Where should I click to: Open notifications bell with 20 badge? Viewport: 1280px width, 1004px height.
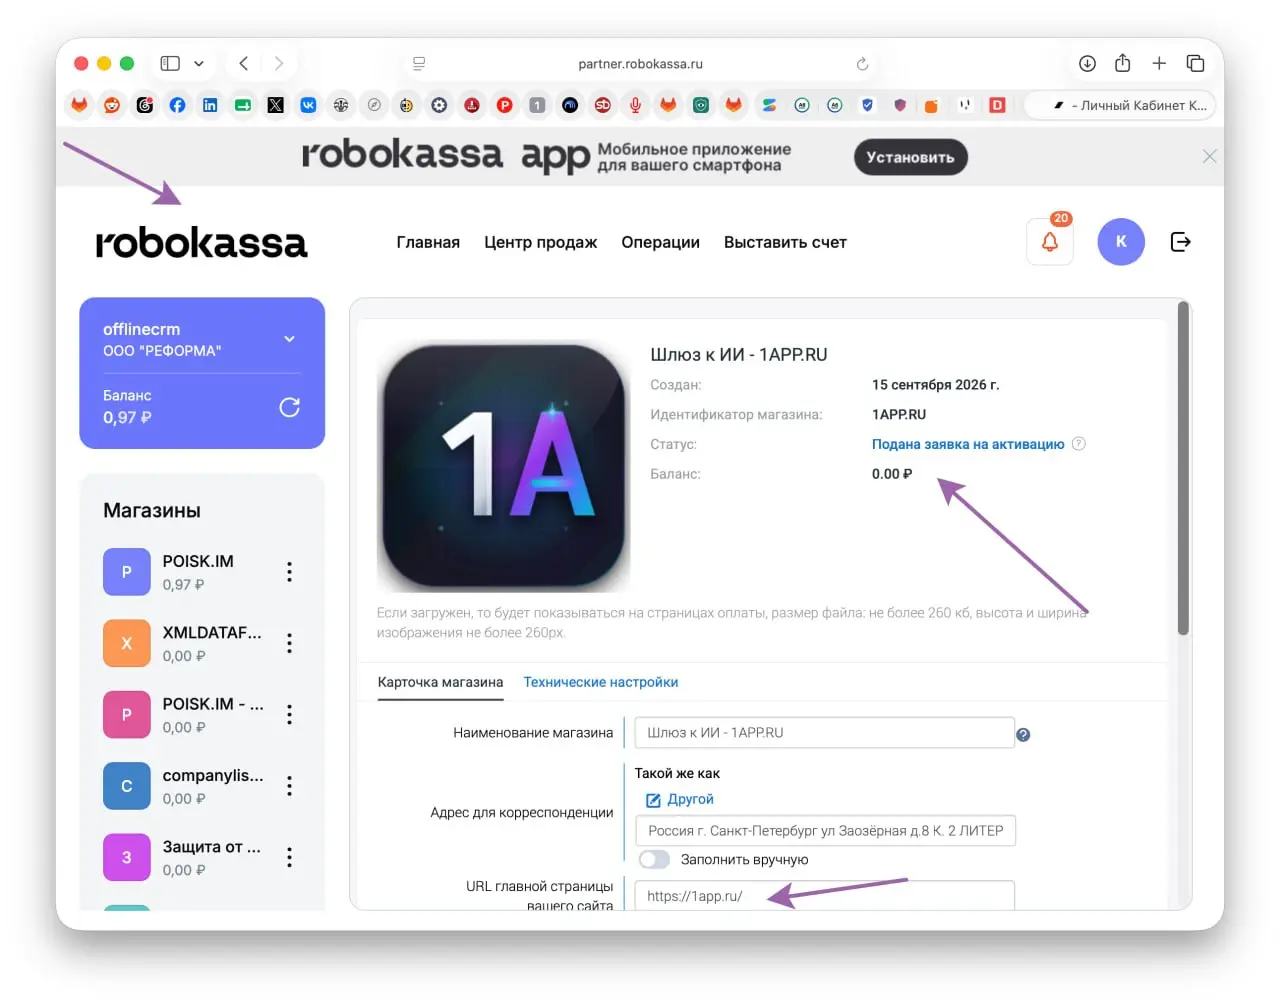click(1050, 241)
